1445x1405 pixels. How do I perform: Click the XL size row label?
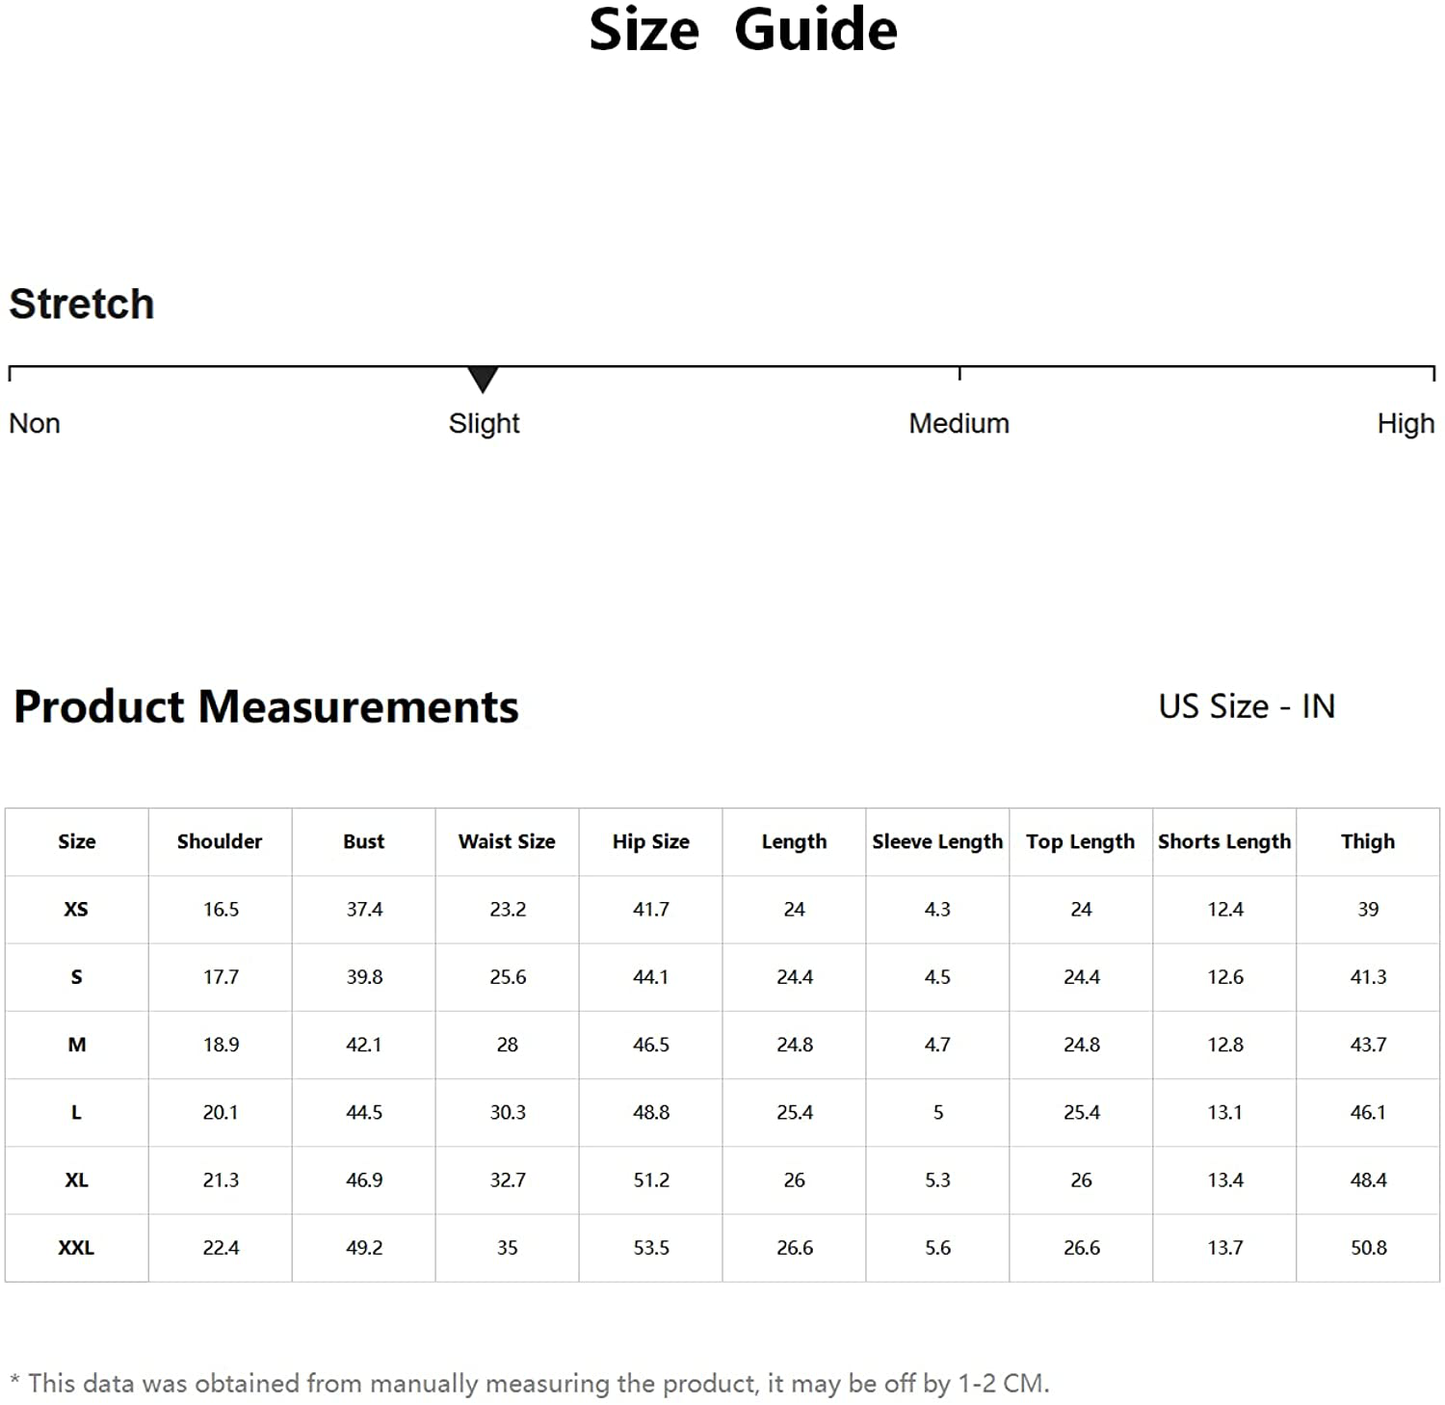click(x=76, y=1180)
